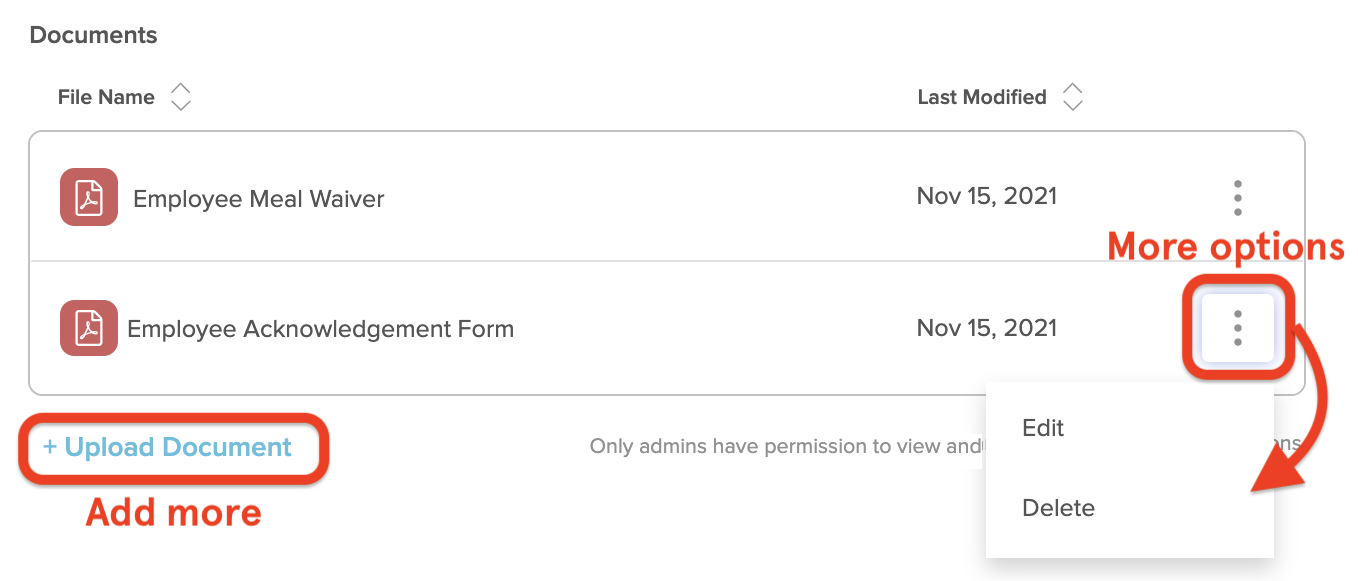Click the plus sign before Upload Document
1358x581 pixels.
tap(50, 447)
